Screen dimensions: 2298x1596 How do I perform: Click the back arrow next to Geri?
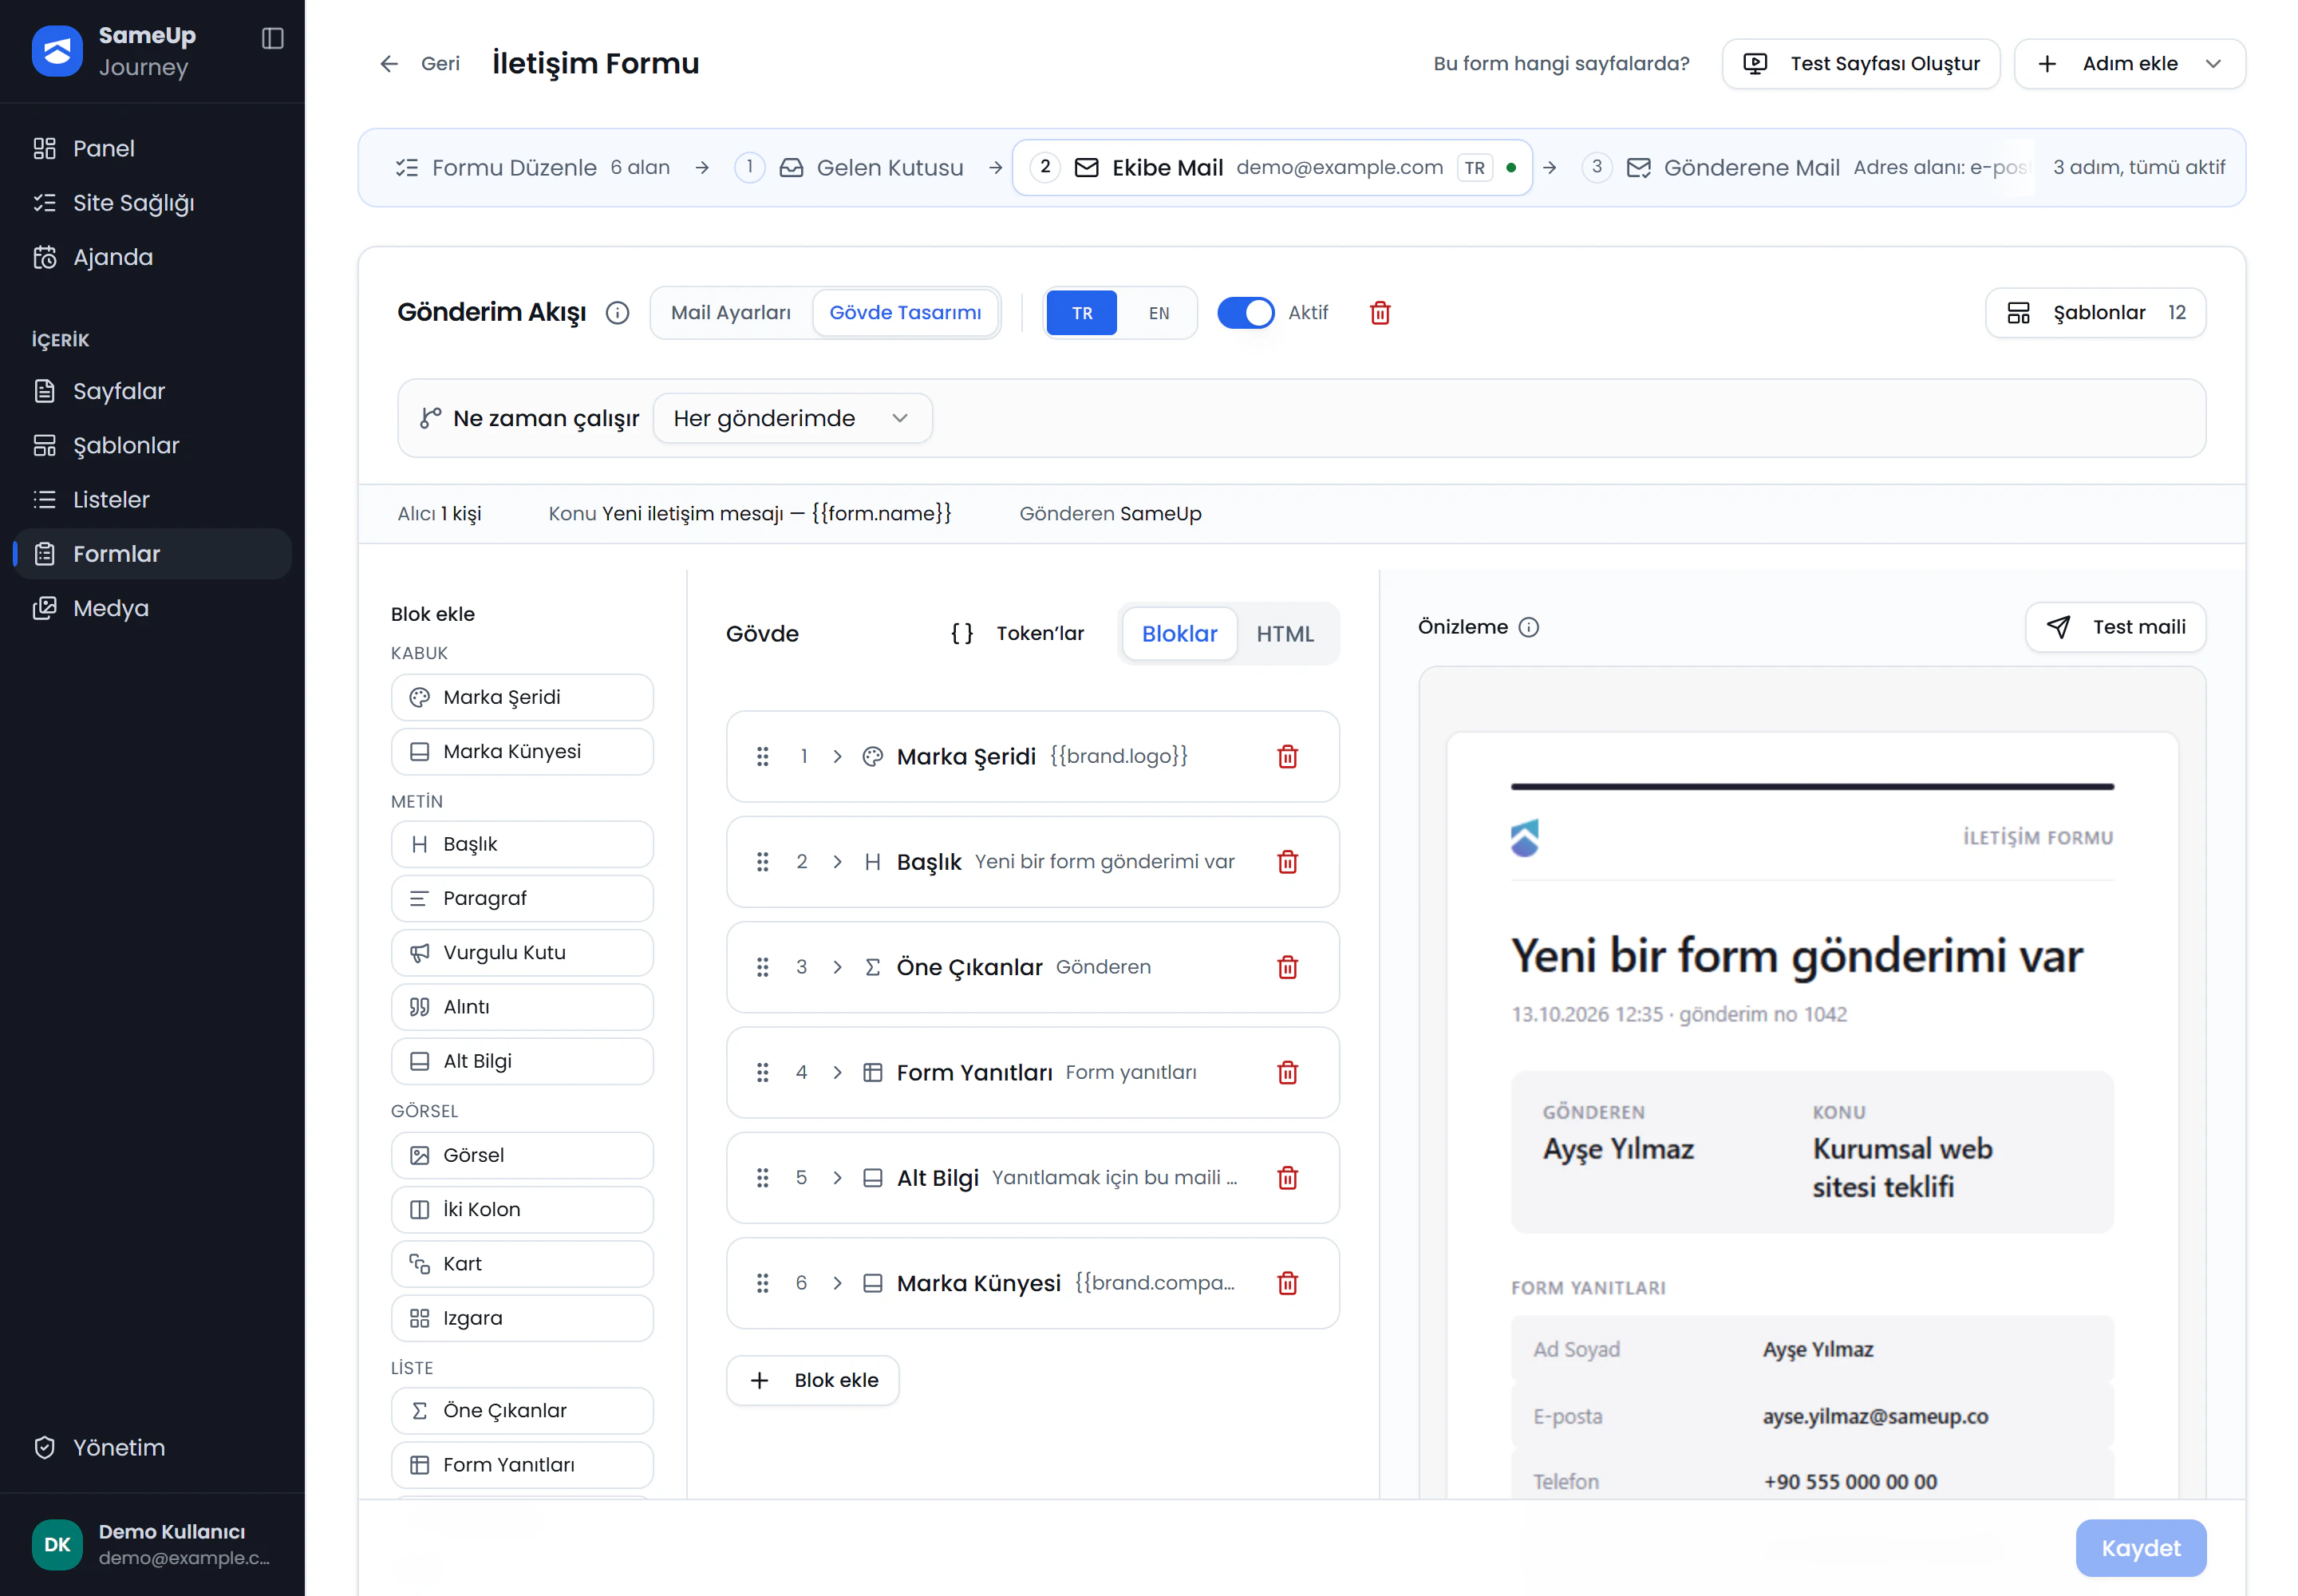389,64
